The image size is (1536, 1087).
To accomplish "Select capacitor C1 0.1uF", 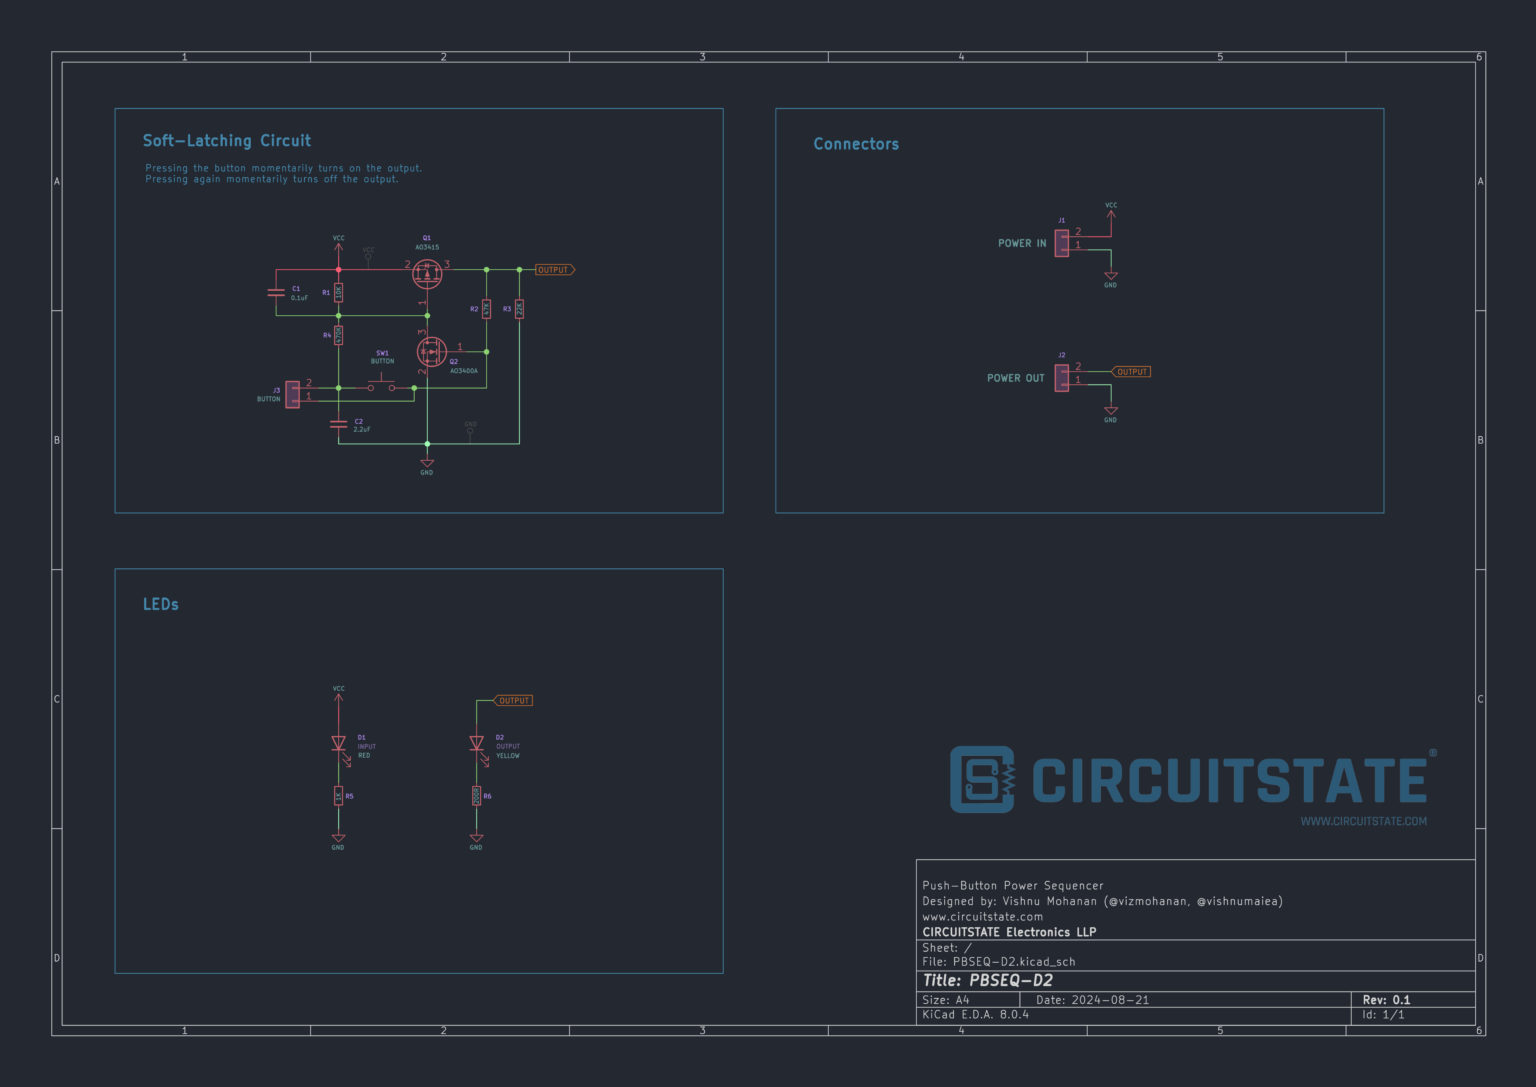I will click(278, 293).
